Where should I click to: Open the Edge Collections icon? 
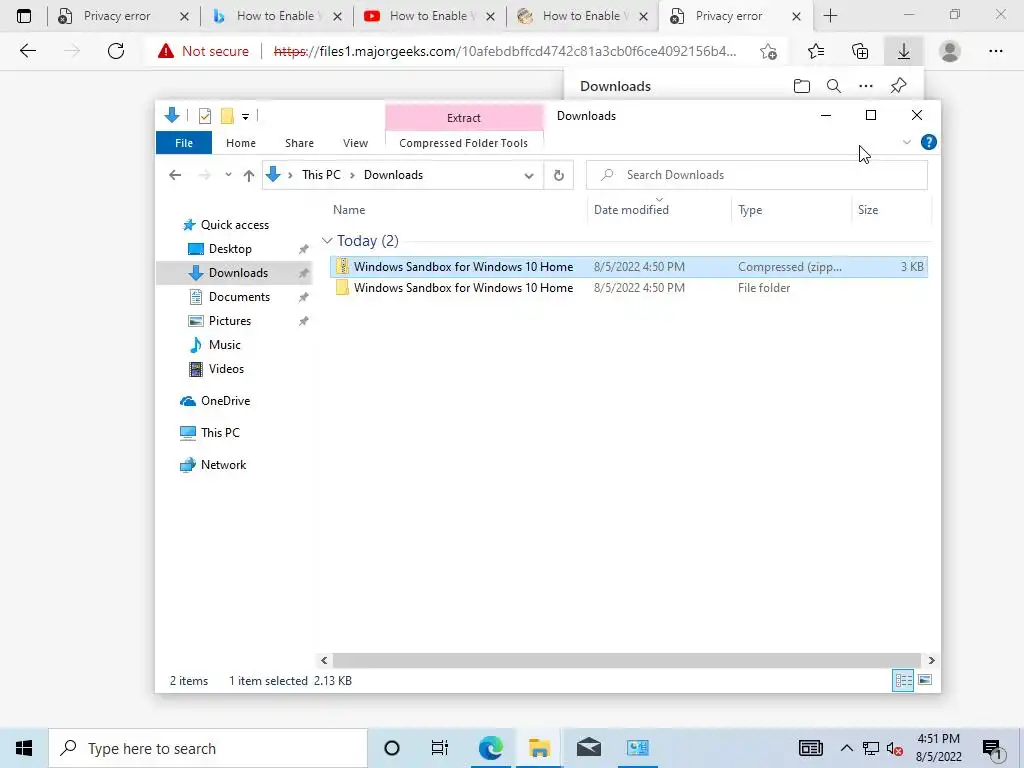click(x=860, y=51)
